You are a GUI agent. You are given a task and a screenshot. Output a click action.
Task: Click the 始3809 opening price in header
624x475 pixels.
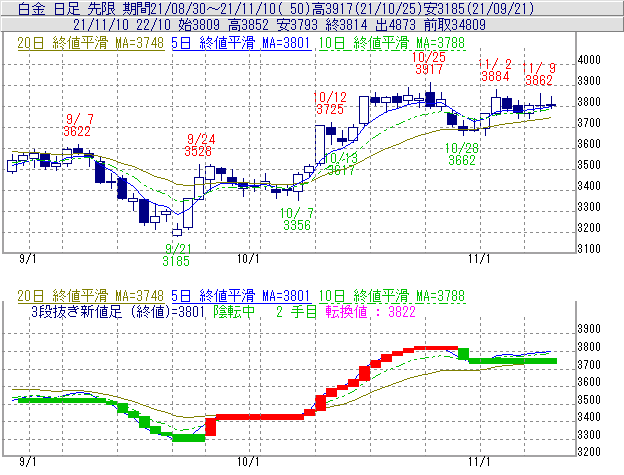[x=199, y=25]
